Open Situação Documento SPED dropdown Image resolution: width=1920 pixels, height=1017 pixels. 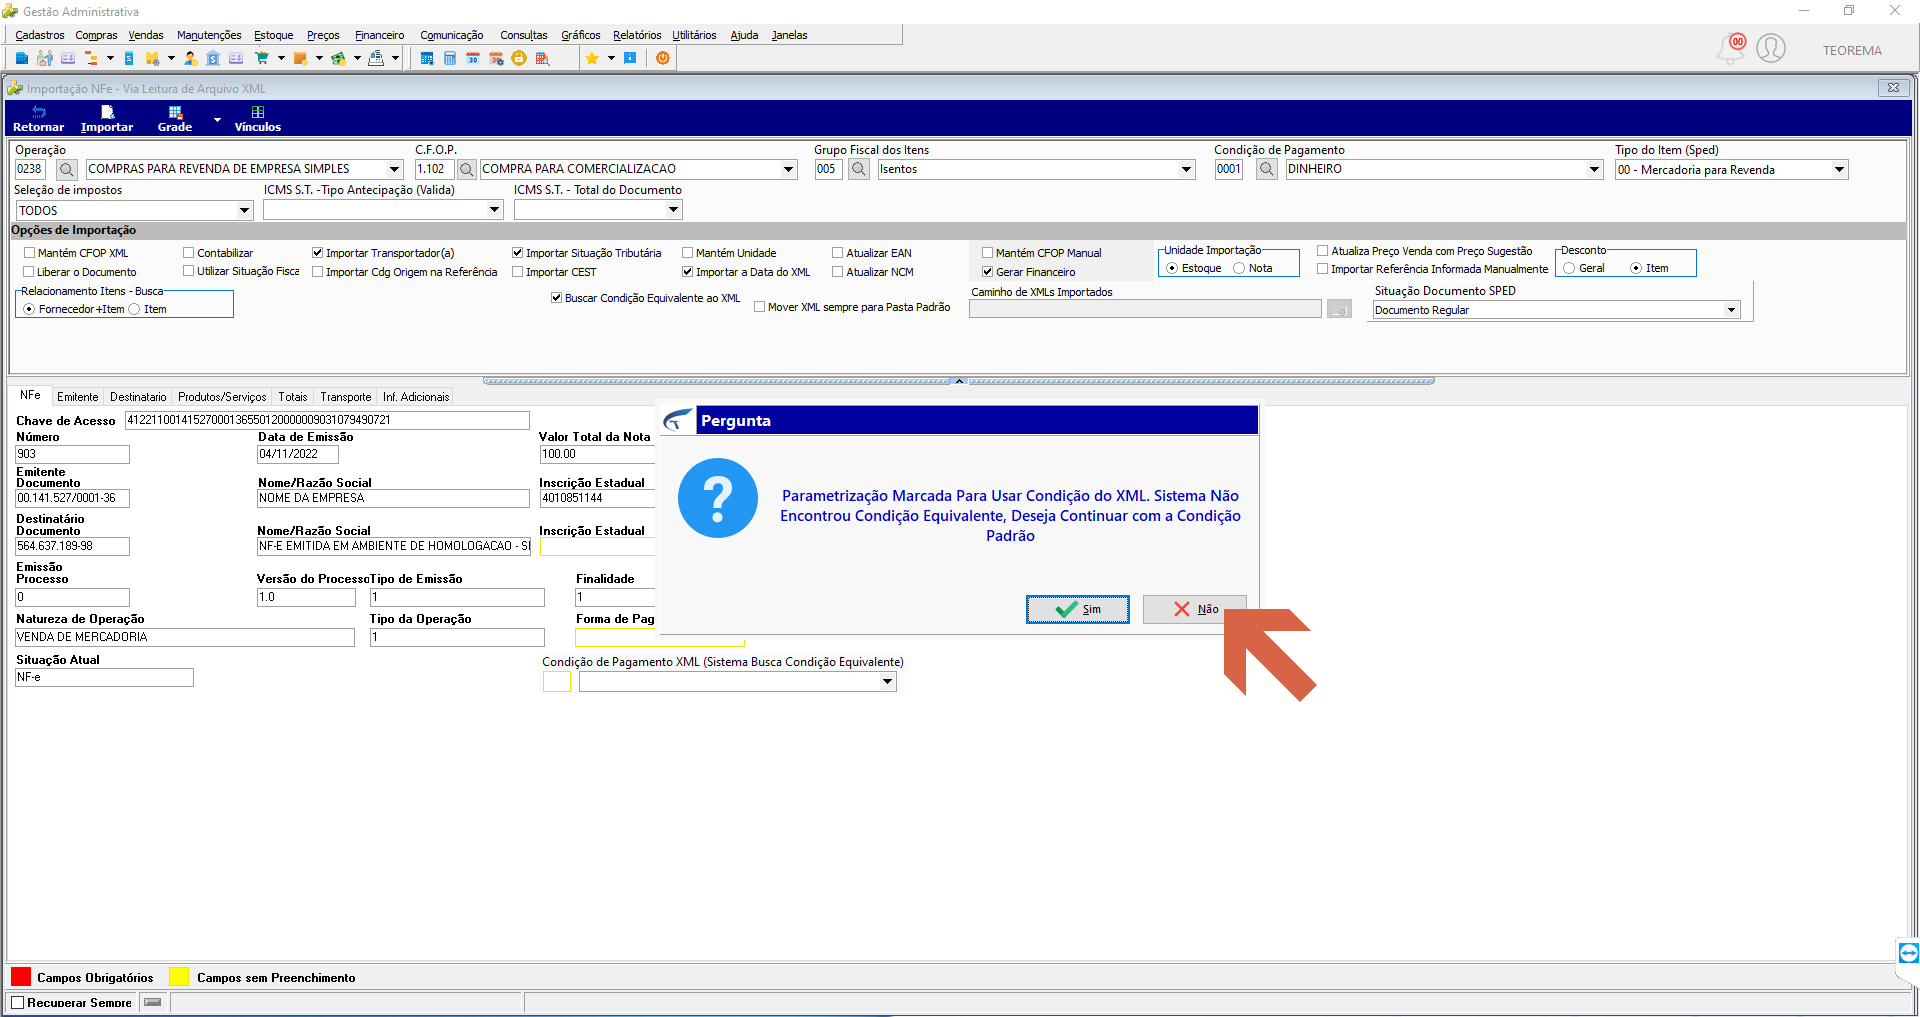1731,310
